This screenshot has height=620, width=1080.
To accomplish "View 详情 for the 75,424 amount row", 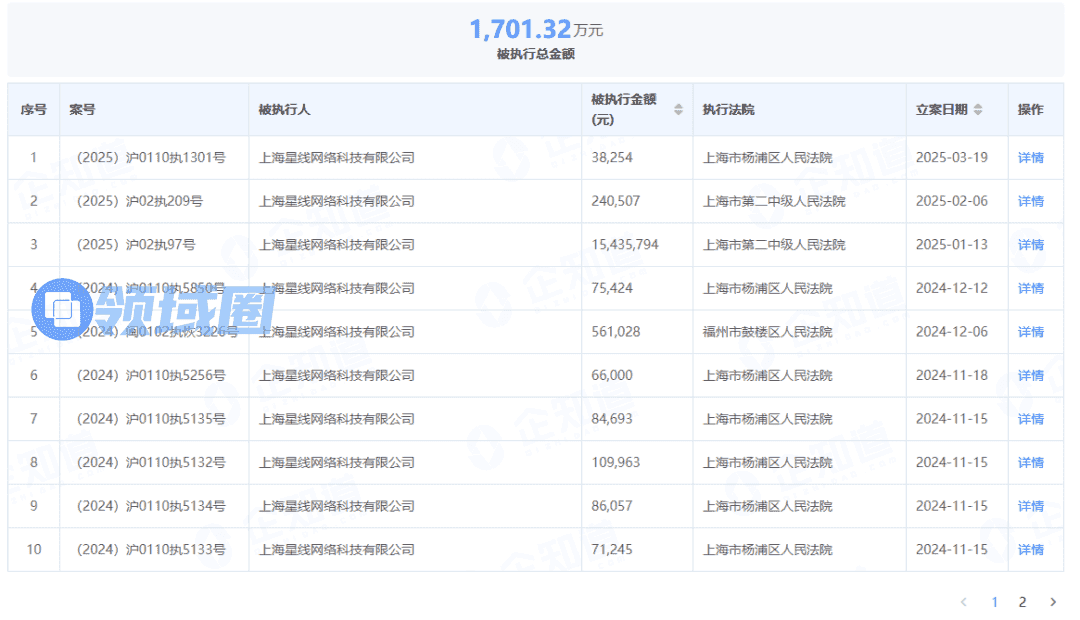I will tap(1030, 288).
